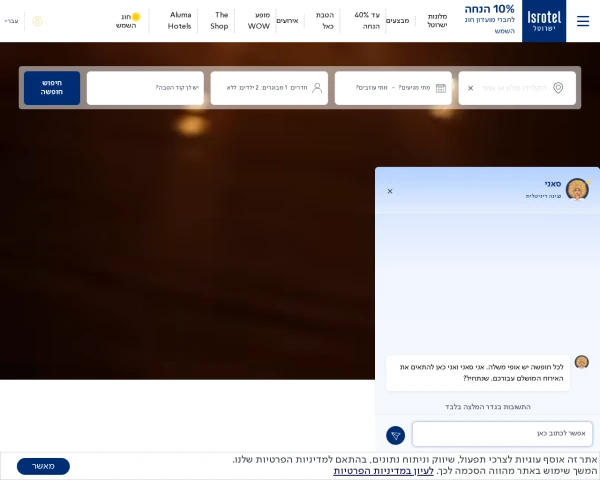Open מבצעים menu item
The width and height of the screenshot is (600, 480).
click(x=398, y=21)
